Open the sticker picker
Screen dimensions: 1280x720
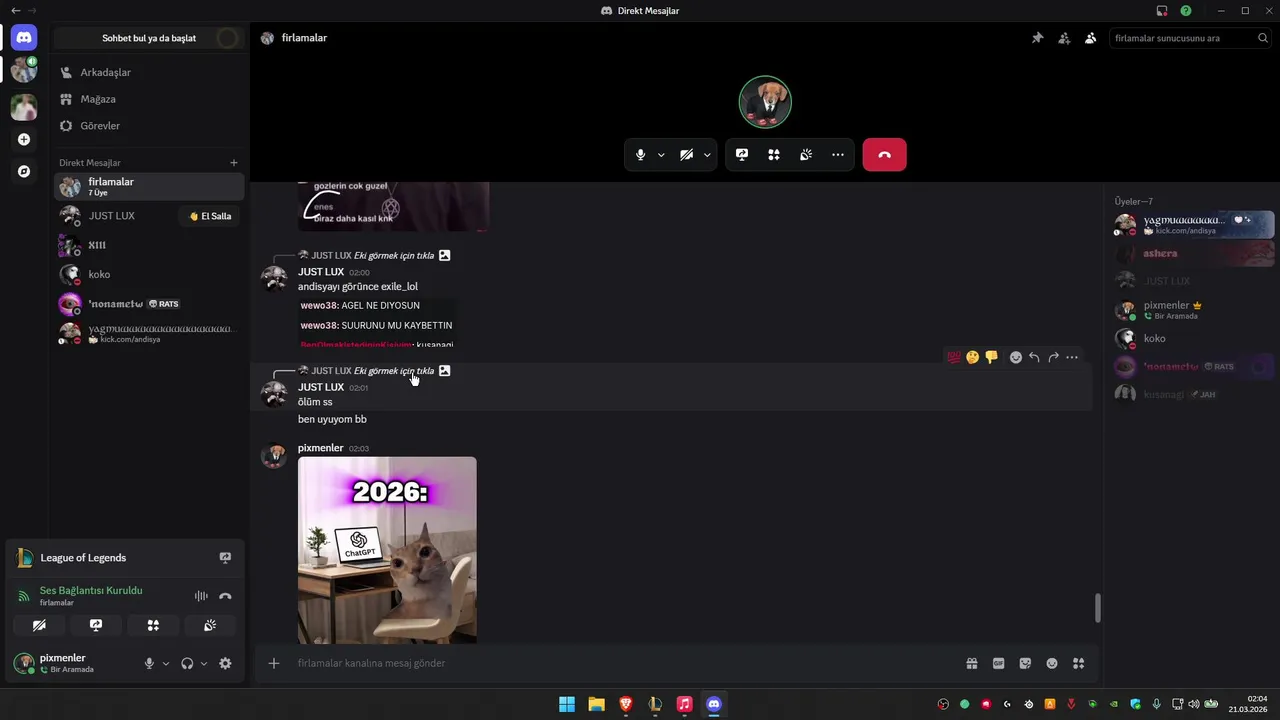click(x=1025, y=663)
